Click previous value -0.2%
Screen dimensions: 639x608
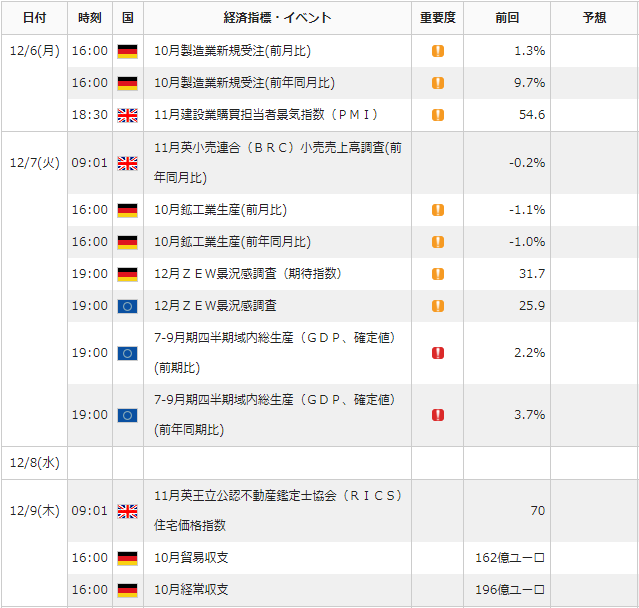pos(527,163)
